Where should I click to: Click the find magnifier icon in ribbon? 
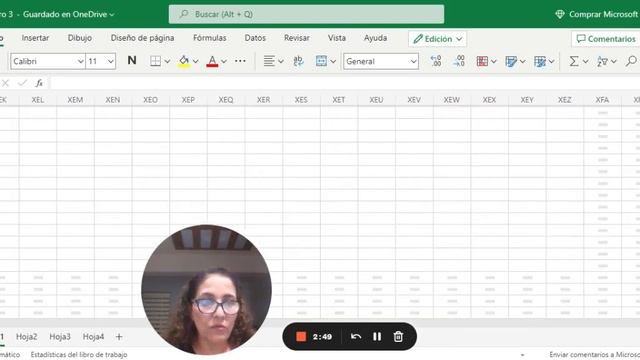click(631, 61)
